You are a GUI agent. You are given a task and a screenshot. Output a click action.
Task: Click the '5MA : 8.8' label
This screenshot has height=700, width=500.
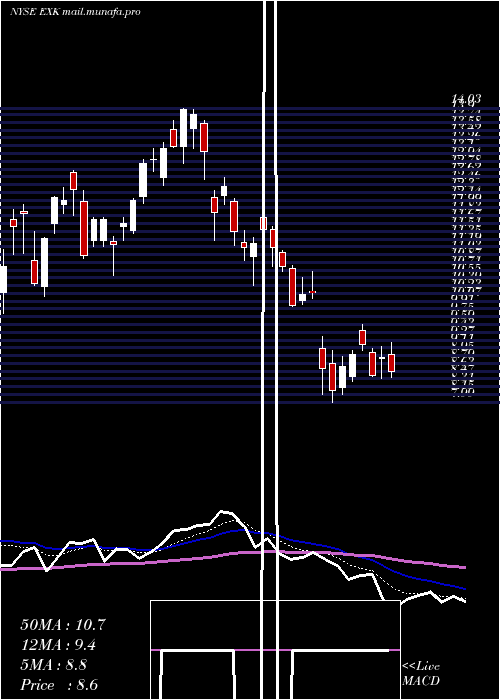pos(54,665)
